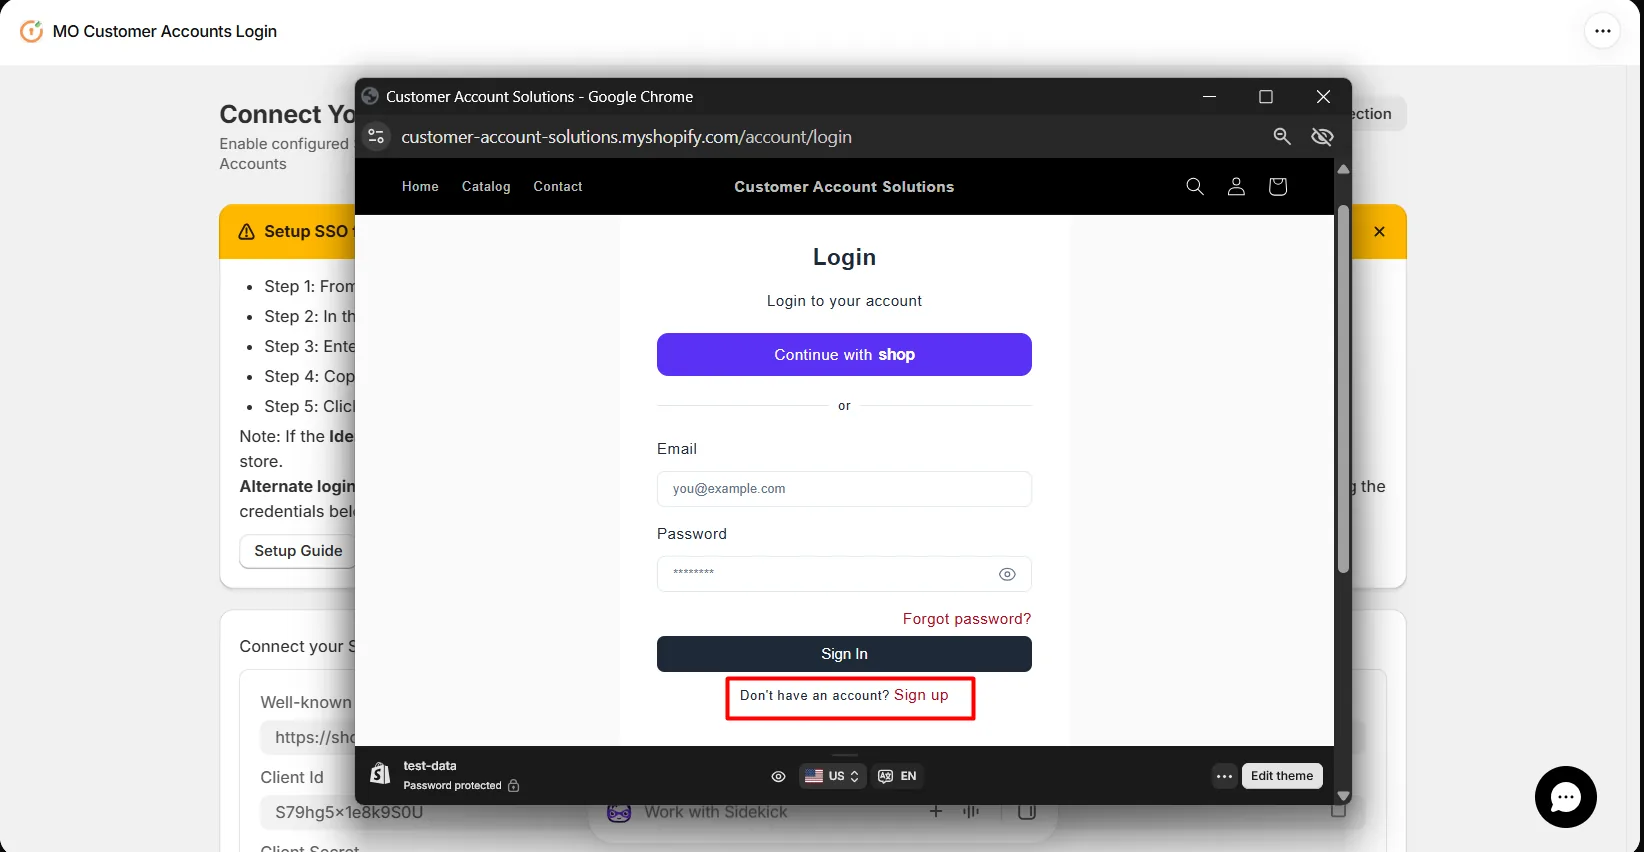Click the Setup SSO warning triangle icon
1644x852 pixels.
[x=247, y=232]
